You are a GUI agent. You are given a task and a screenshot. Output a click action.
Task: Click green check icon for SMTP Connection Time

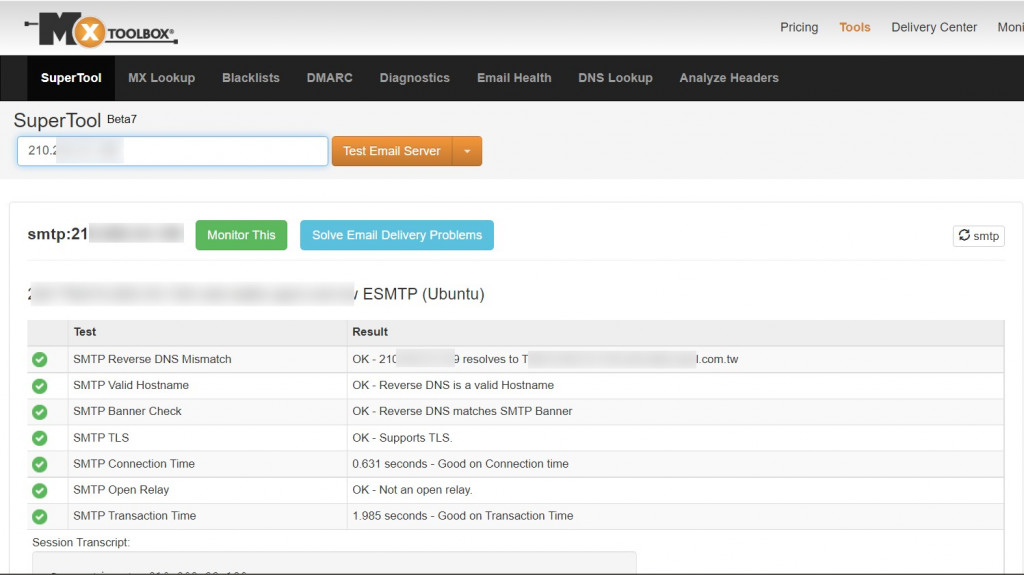click(x=40, y=464)
